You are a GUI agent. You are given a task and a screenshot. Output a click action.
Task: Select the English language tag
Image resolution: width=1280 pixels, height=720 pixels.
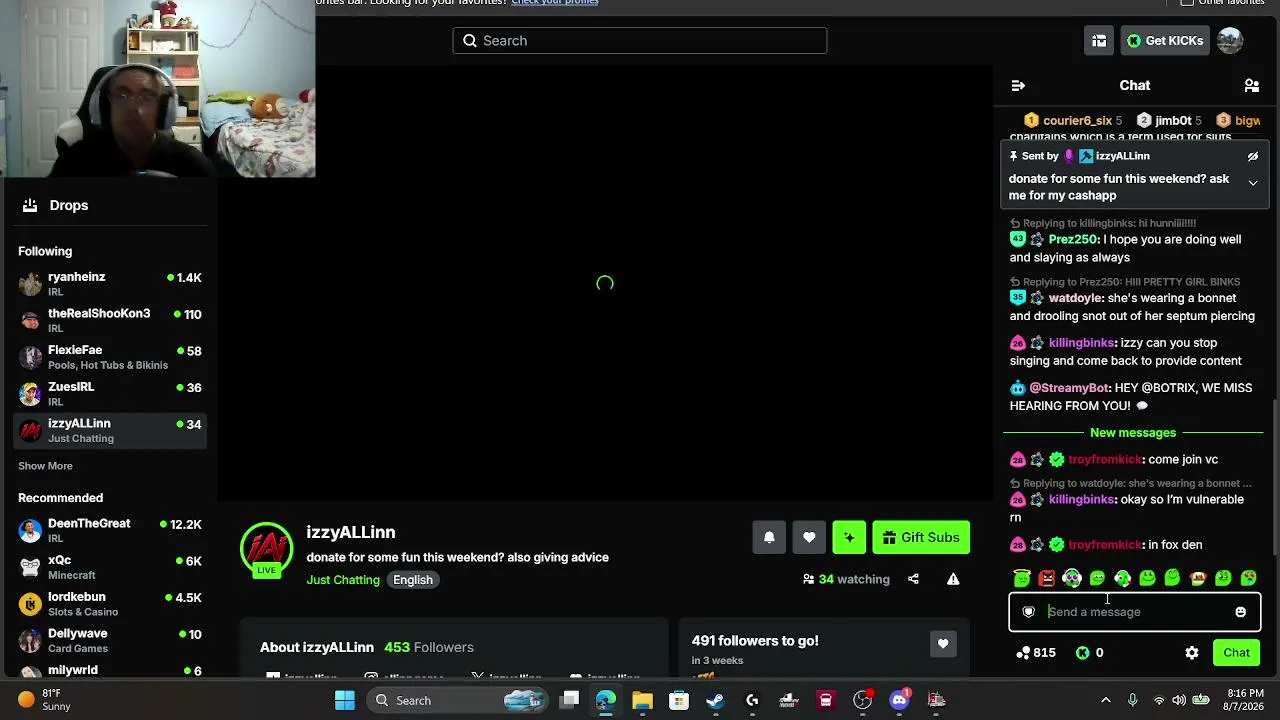tap(413, 580)
